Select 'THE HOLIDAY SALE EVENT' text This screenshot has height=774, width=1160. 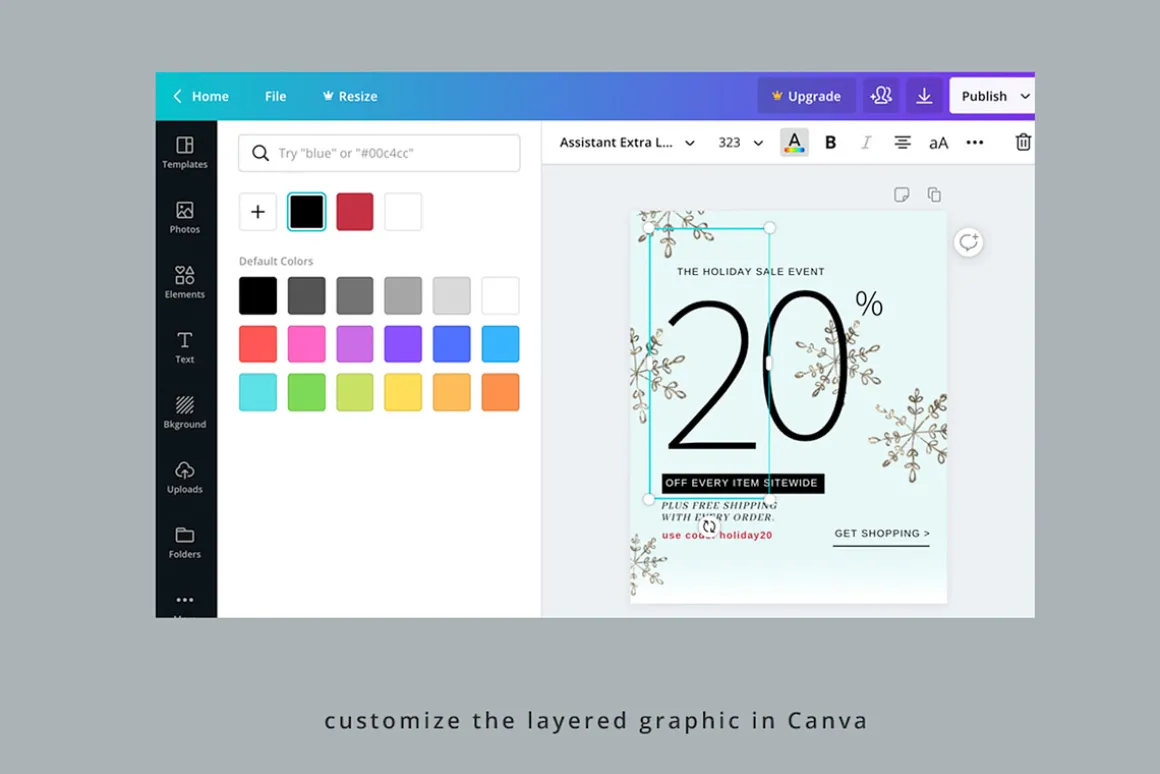750,272
